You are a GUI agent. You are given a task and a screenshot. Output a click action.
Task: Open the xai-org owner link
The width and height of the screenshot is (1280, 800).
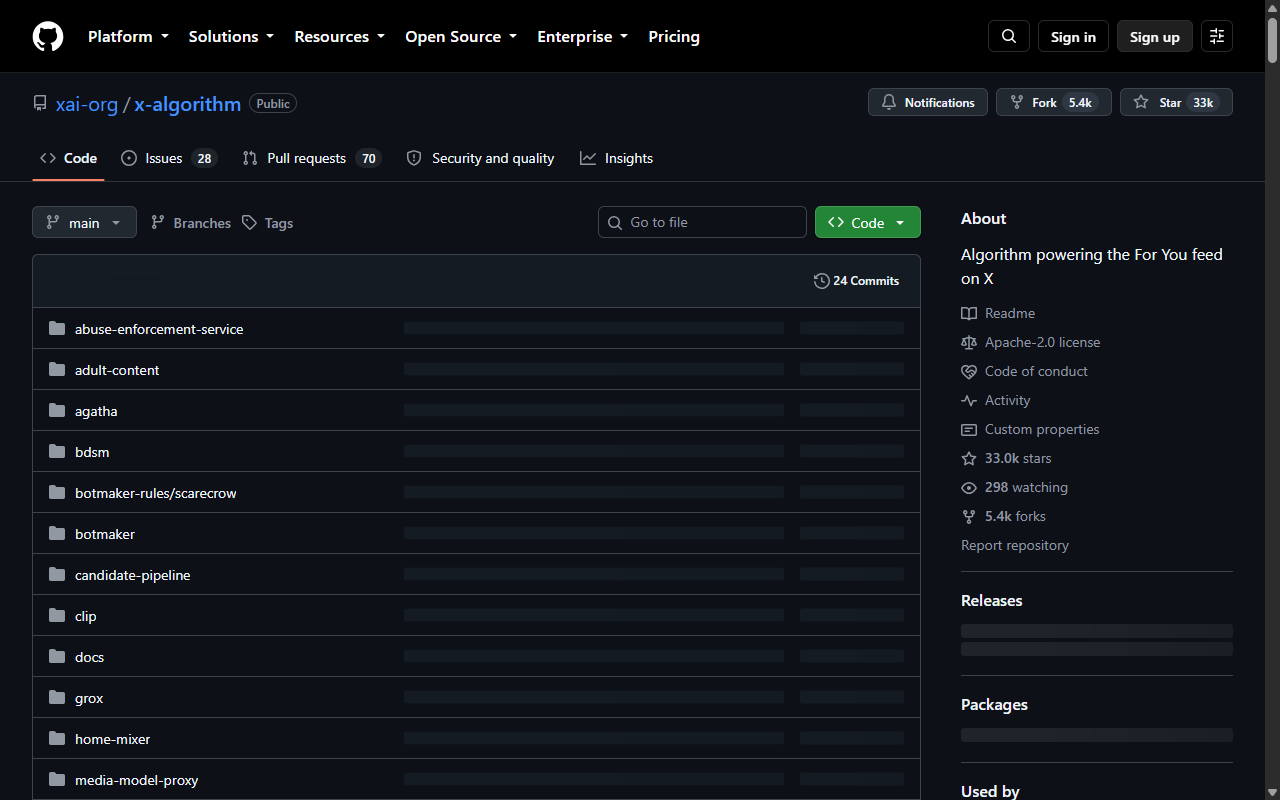(87, 104)
